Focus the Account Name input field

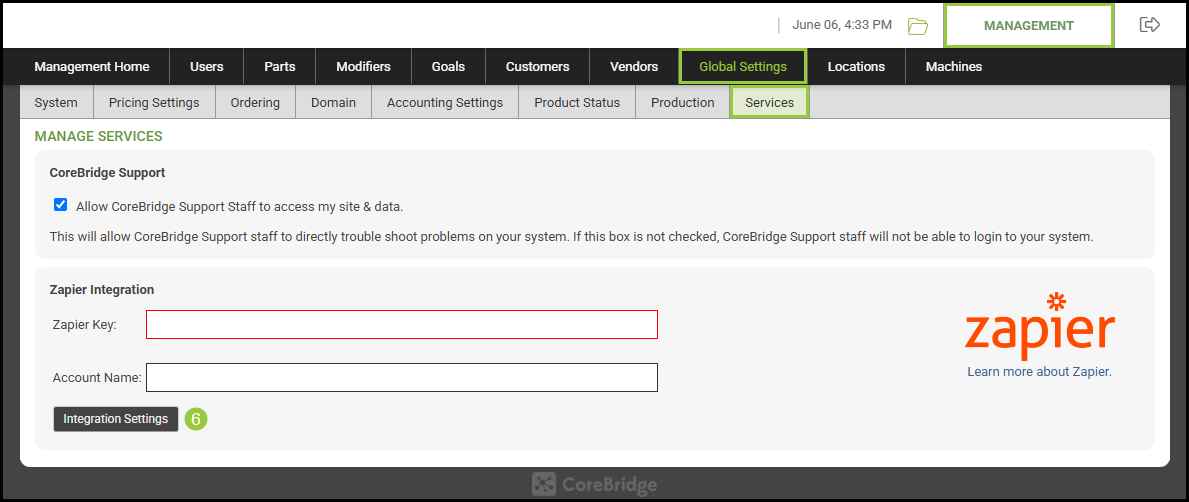pyautogui.click(x=402, y=378)
